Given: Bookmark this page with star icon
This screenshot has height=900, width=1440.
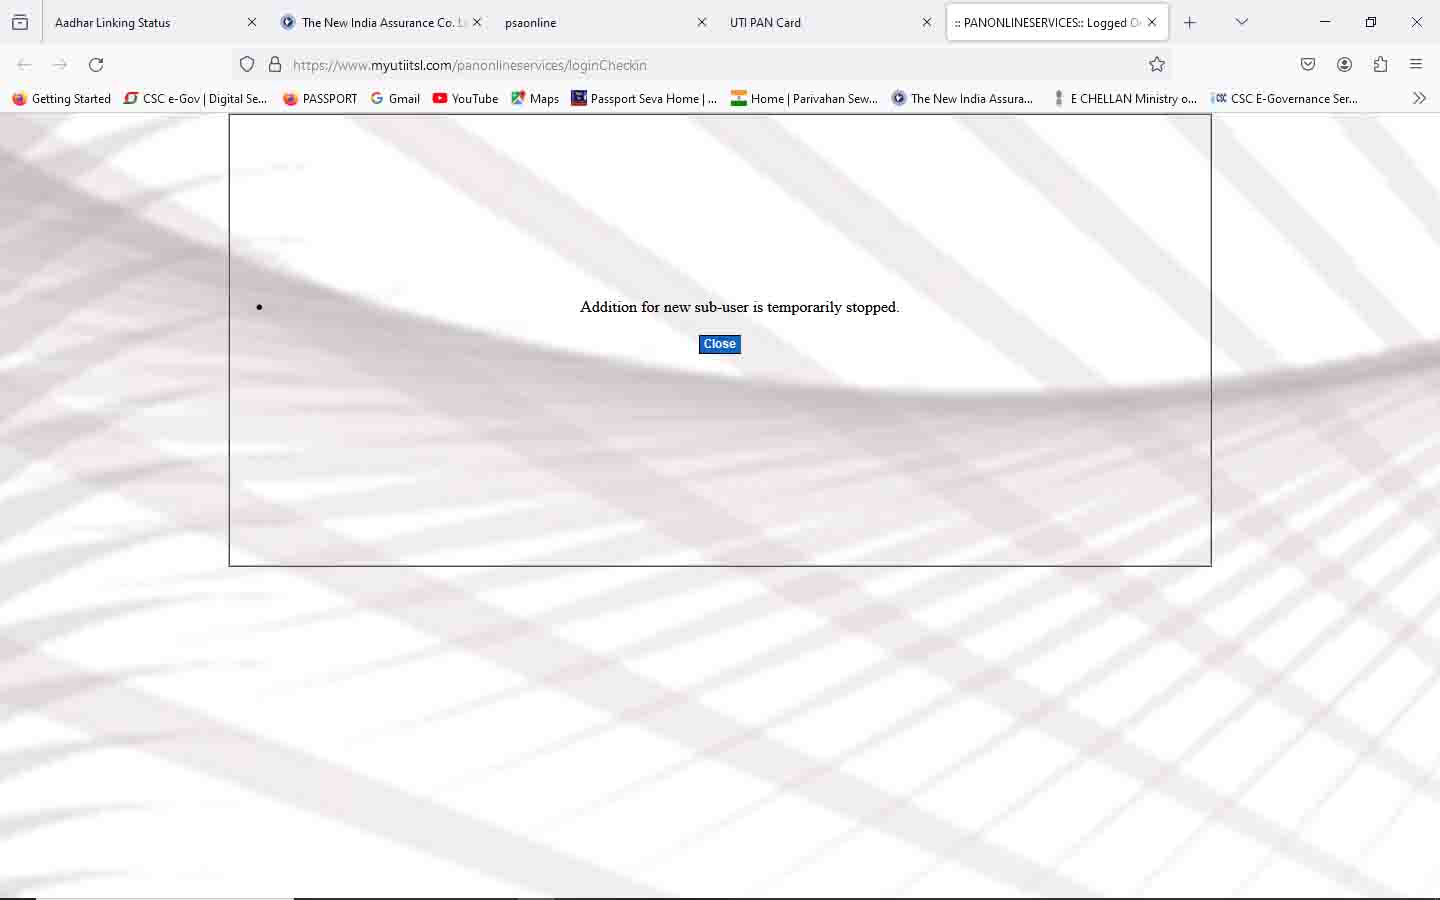Looking at the screenshot, I should tap(1157, 65).
